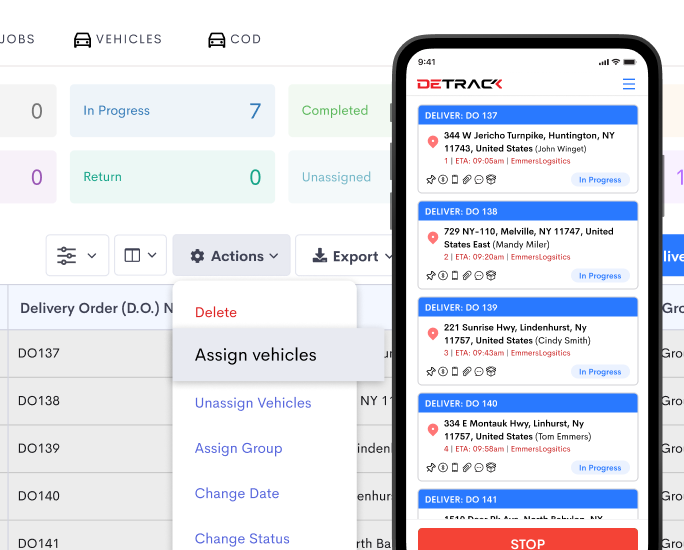Filter jobs by Return card
Image resolution: width=684 pixels, height=550 pixels.
coord(172,177)
